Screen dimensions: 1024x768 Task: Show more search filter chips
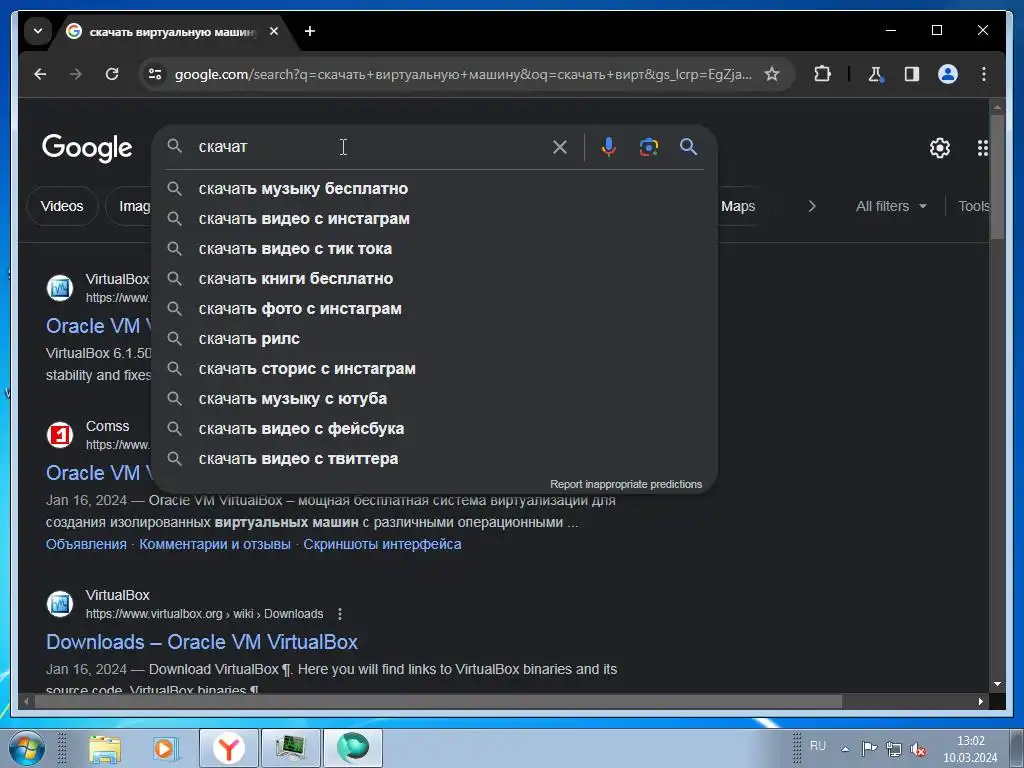(812, 206)
